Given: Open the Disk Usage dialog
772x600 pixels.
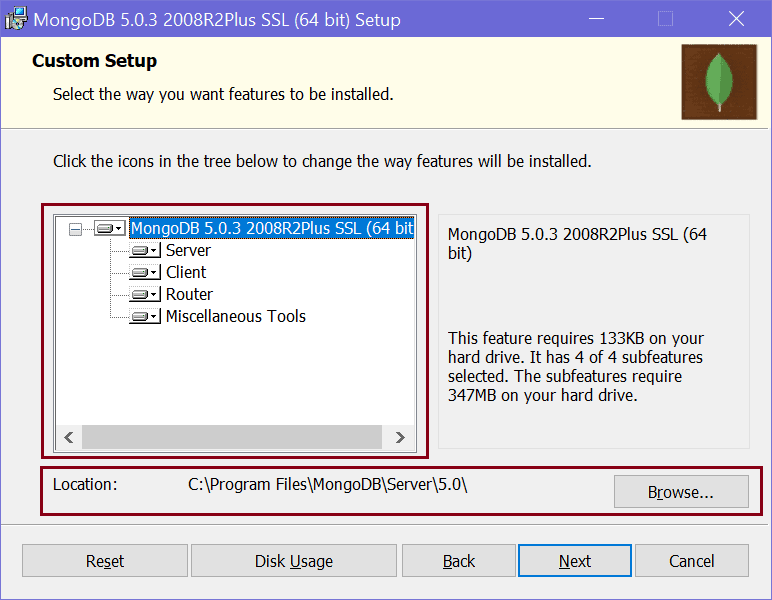Looking at the screenshot, I should click(x=294, y=561).
